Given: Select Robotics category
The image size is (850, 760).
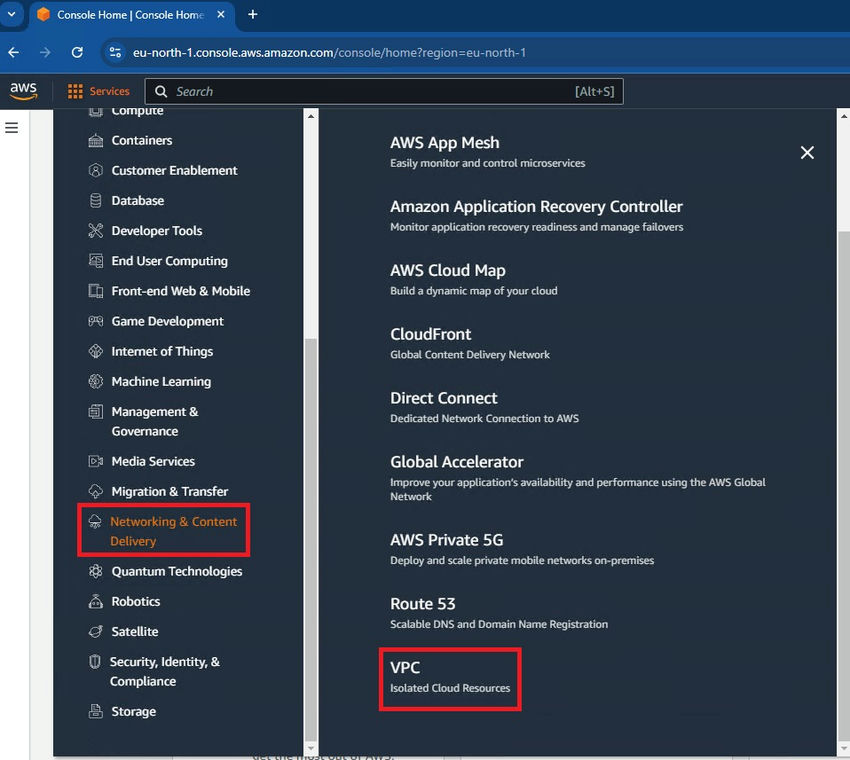Looking at the screenshot, I should pyautogui.click(x=136, y=601).
